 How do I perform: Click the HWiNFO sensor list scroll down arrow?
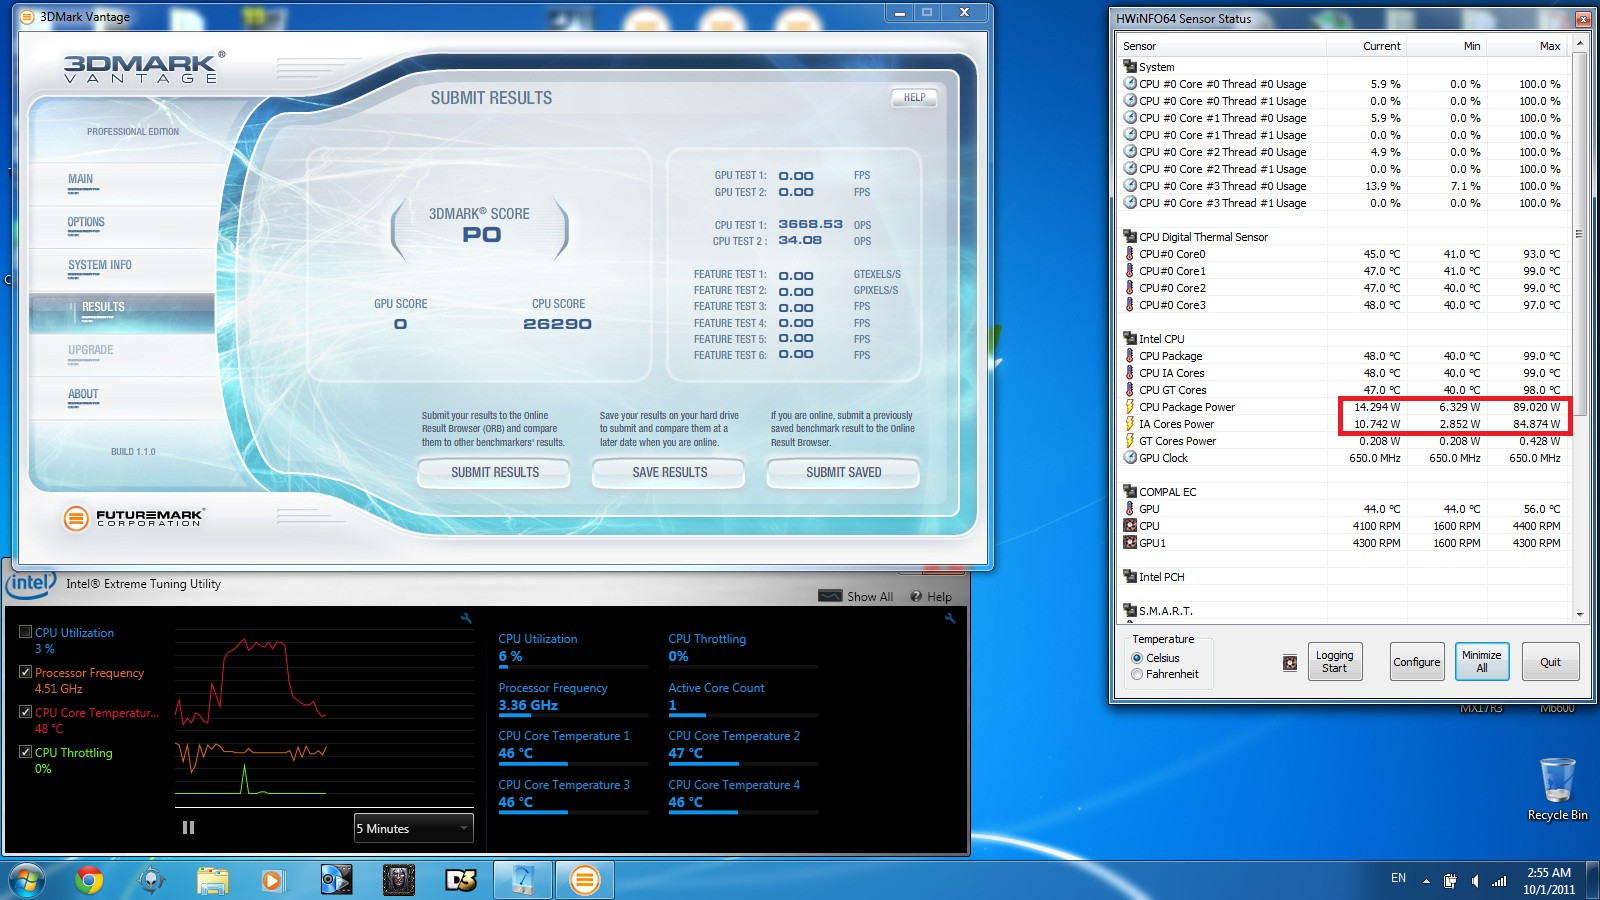point(1580,614)
